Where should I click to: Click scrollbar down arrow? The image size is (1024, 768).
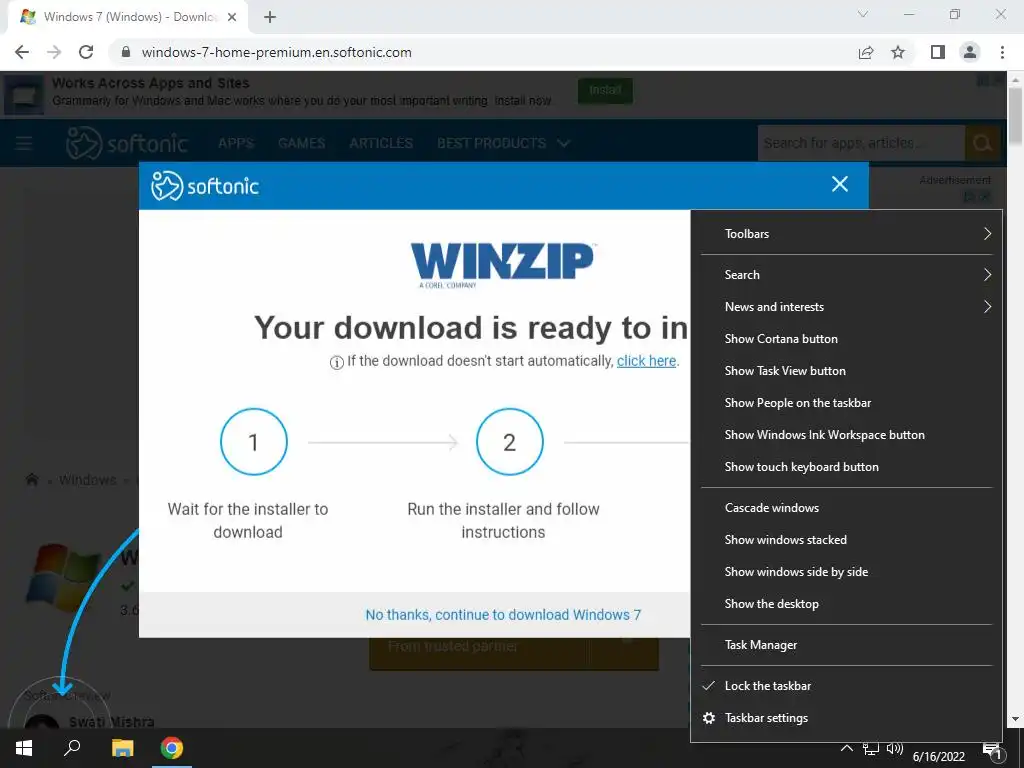coord(1016,719)
